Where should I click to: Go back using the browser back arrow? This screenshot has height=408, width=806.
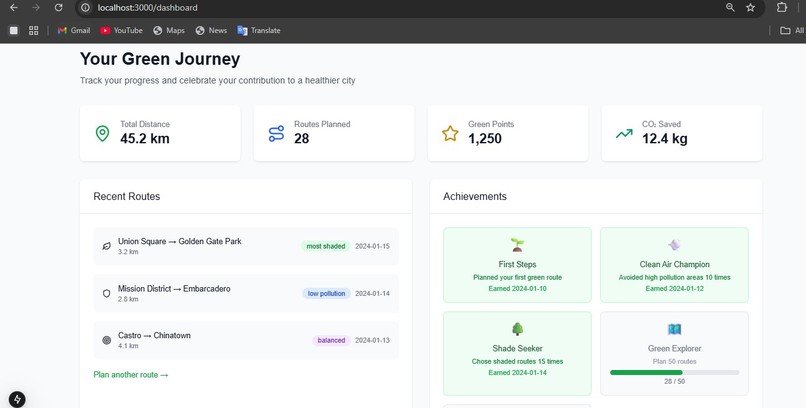click(14, 8)
